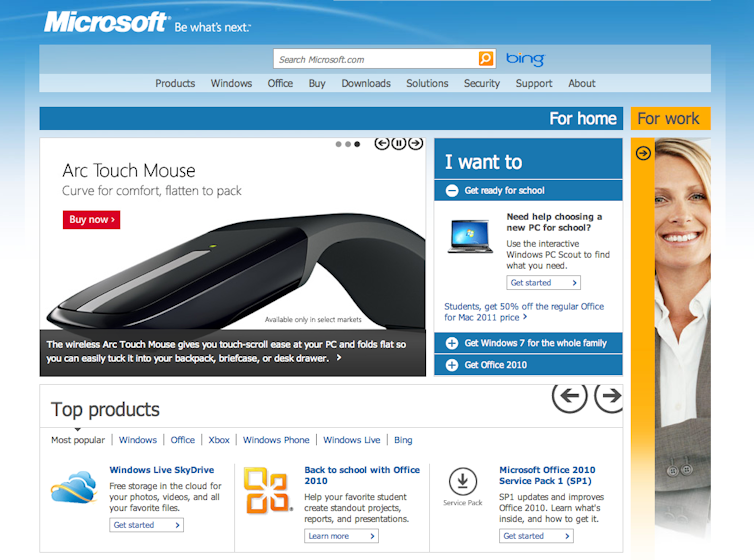
Task: Click the Service Pack download icon
Action: point(463,481)
